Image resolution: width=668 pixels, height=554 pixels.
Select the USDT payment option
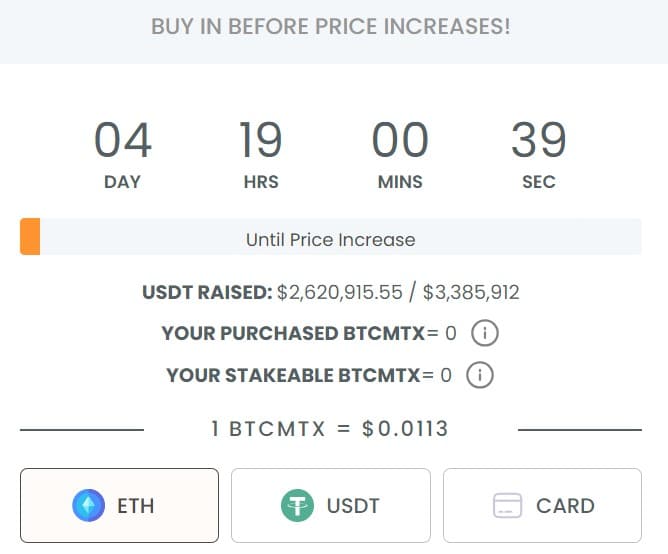[331, 506]
